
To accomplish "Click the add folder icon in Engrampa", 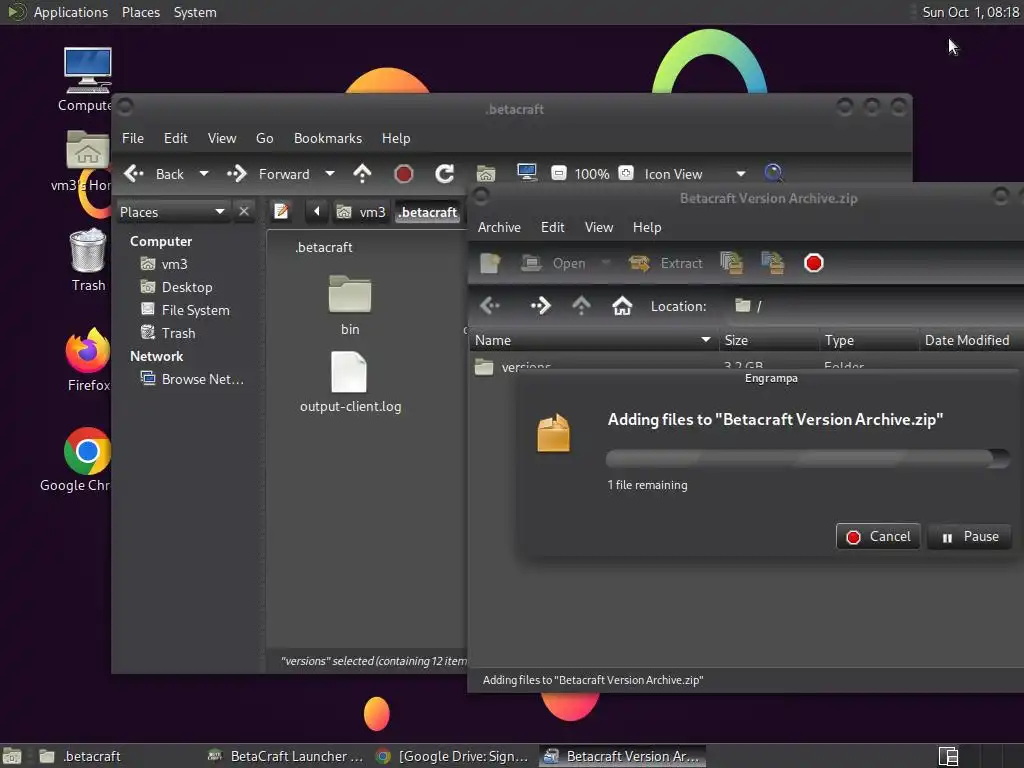I will coord(773,263).
